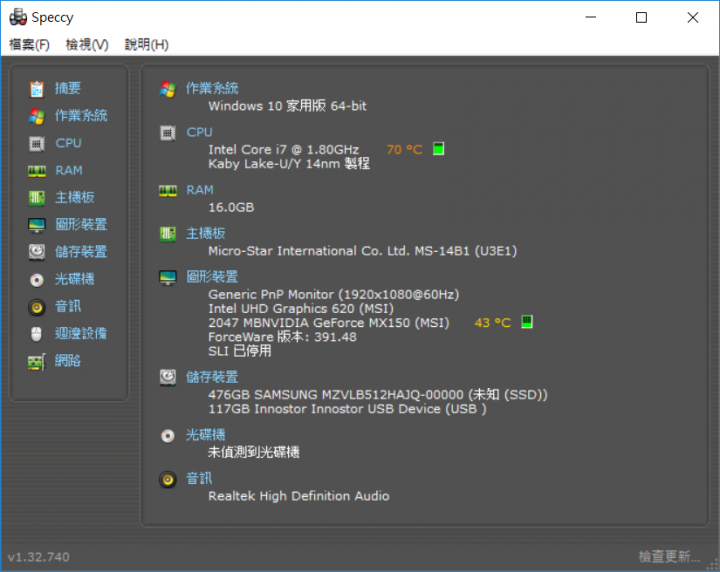The image size is (720, 572).
Task: Click the 476GB SAMSUNG SSD entry
Action: click(x=378, y=395)
